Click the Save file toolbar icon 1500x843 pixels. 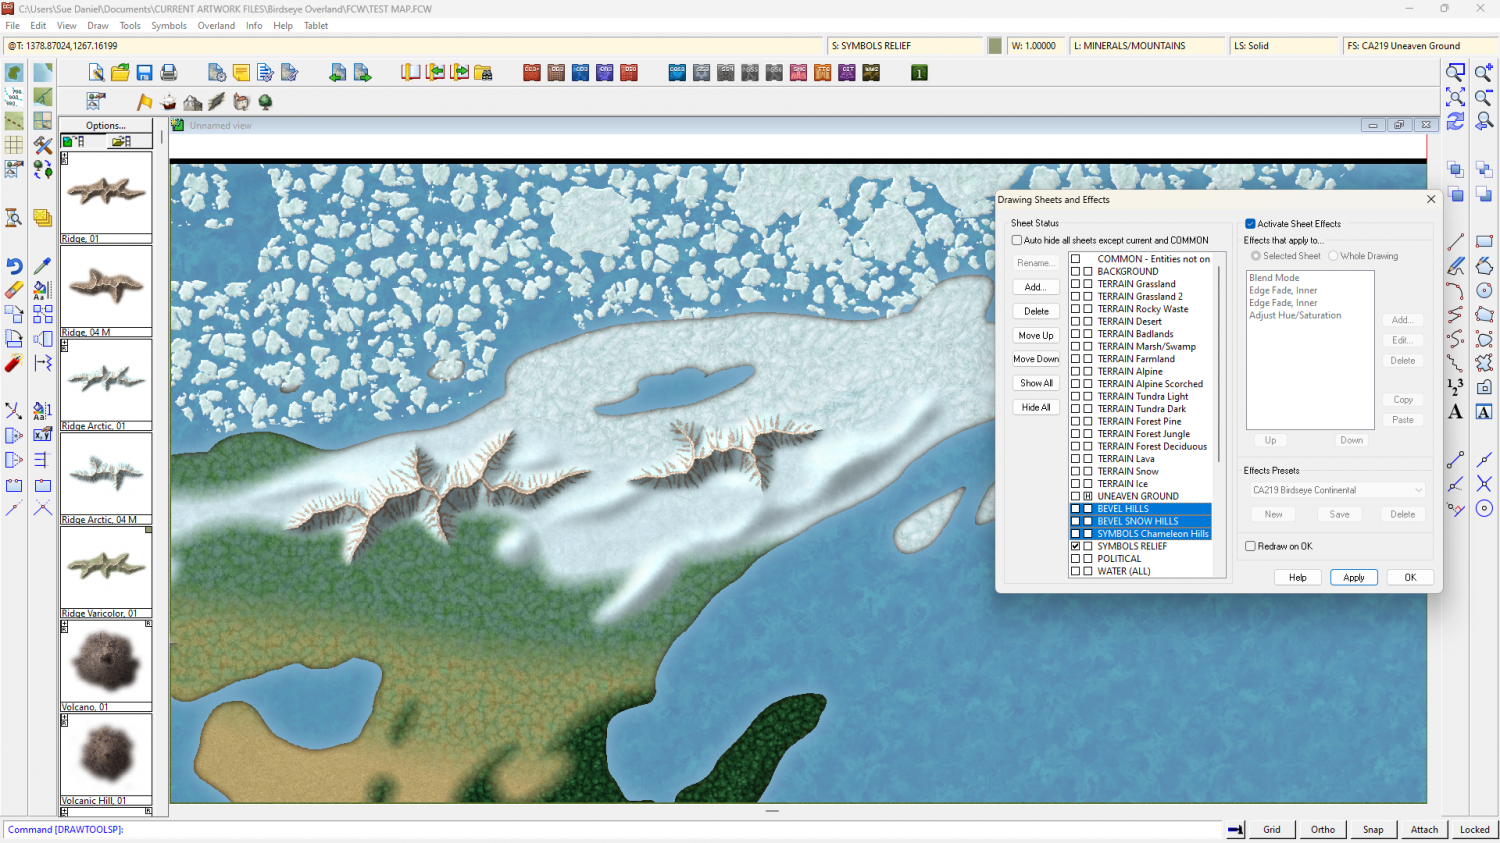coord(145,73)
